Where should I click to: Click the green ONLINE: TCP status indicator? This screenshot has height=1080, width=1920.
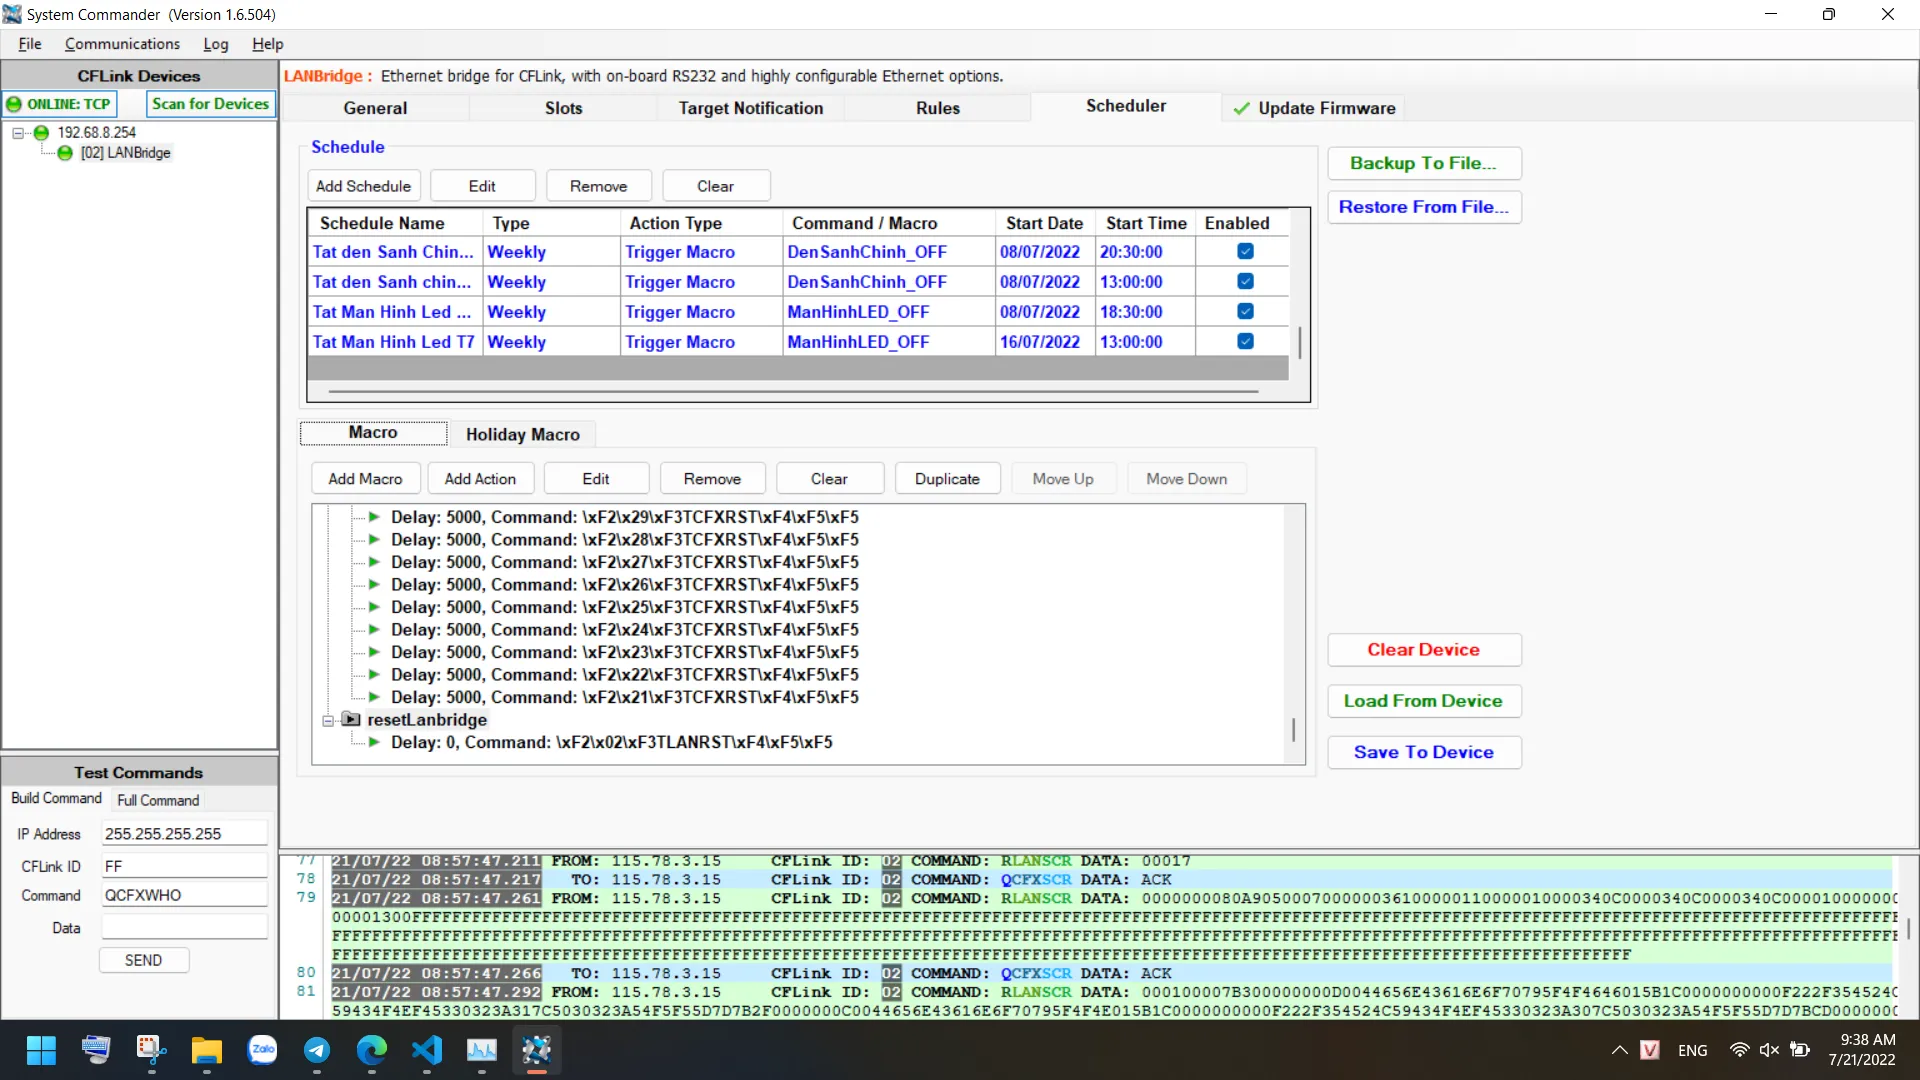(x=60, y=104)
